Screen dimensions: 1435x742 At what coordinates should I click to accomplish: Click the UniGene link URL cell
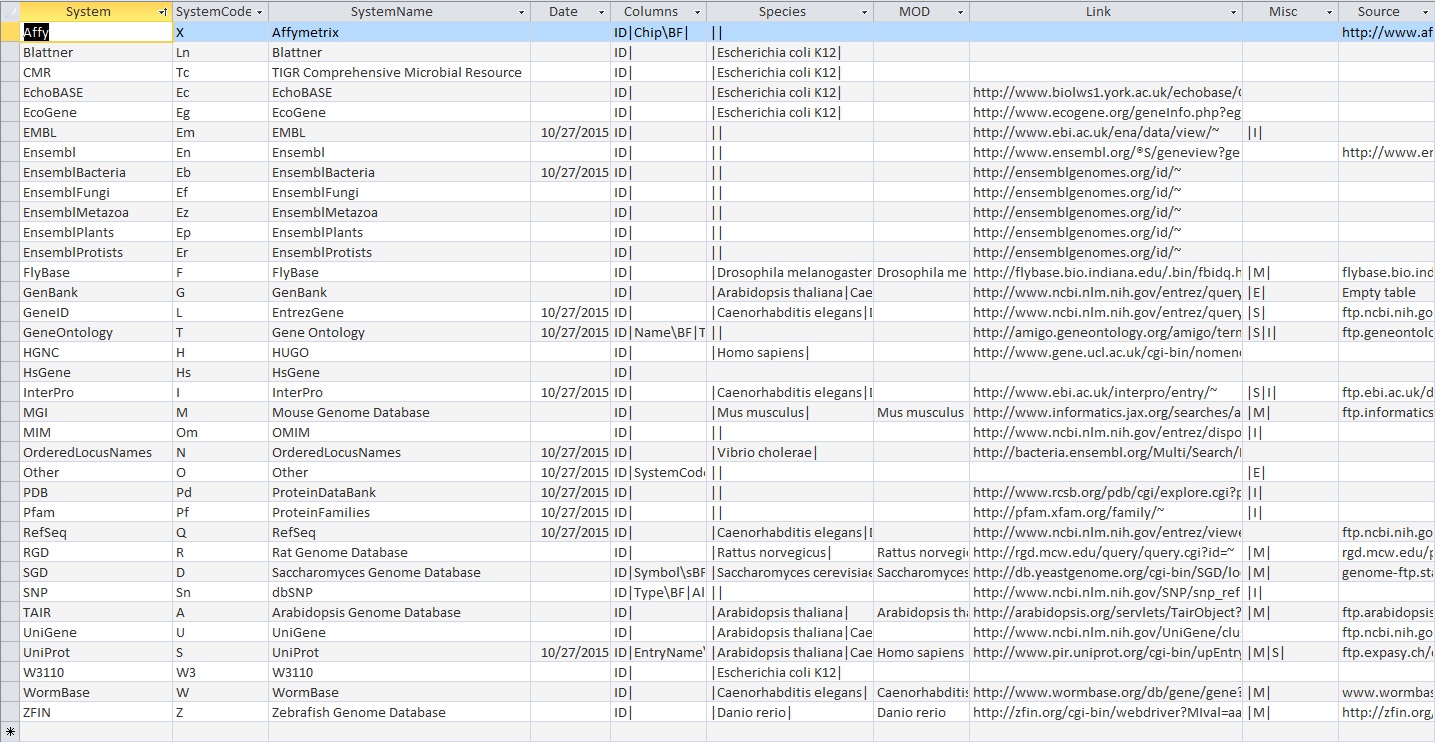1106,632
